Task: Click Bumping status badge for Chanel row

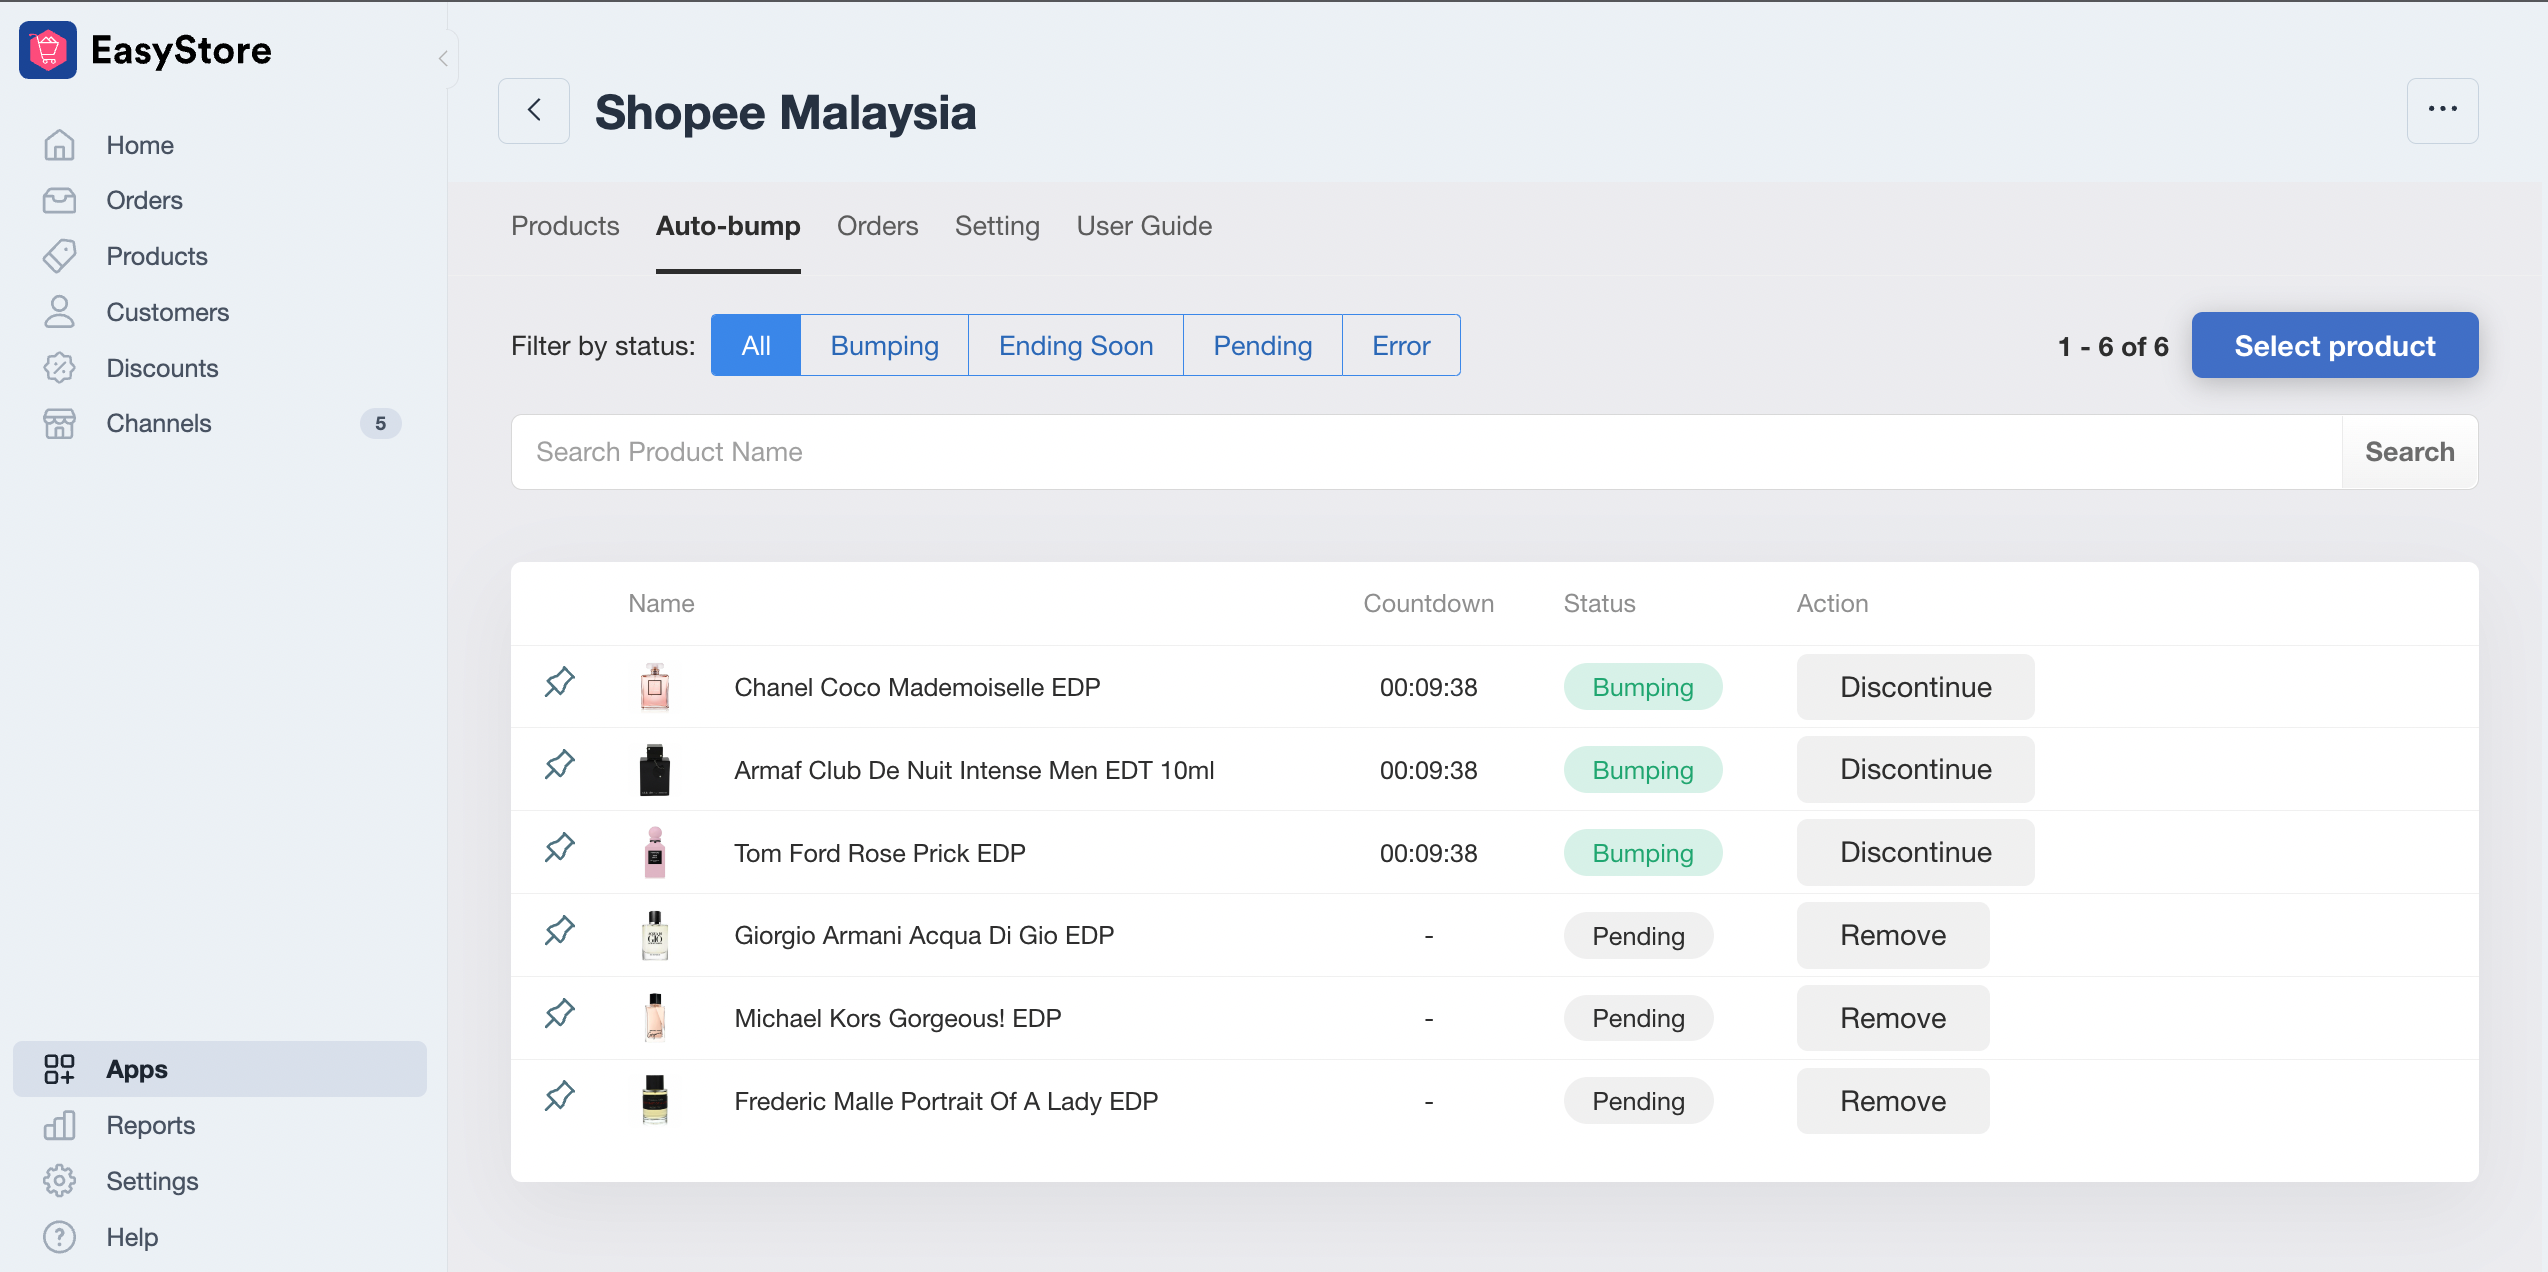Action: 1643,687
